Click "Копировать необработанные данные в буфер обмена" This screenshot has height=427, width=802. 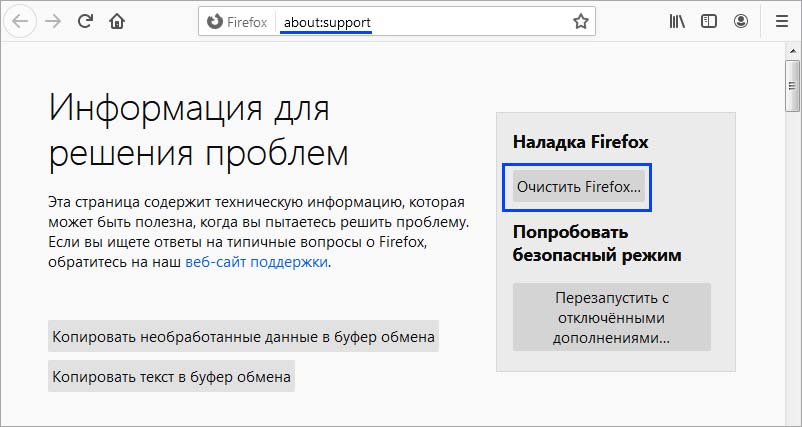pyautogui.click(x=243, y=336)
